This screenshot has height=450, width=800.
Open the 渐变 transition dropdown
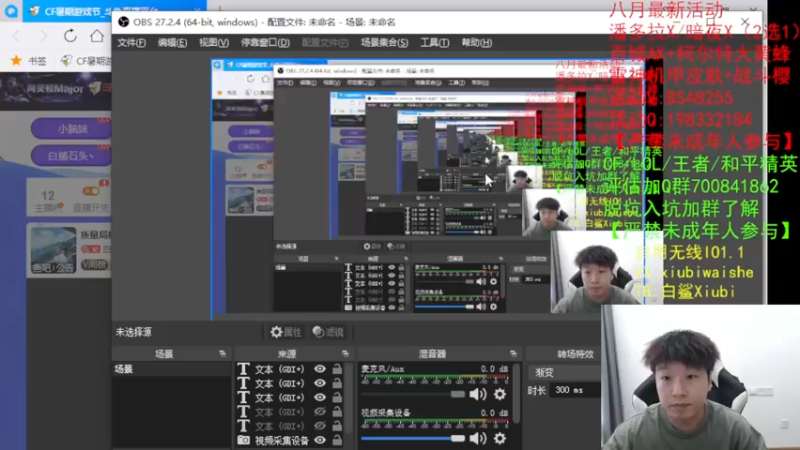564,372
